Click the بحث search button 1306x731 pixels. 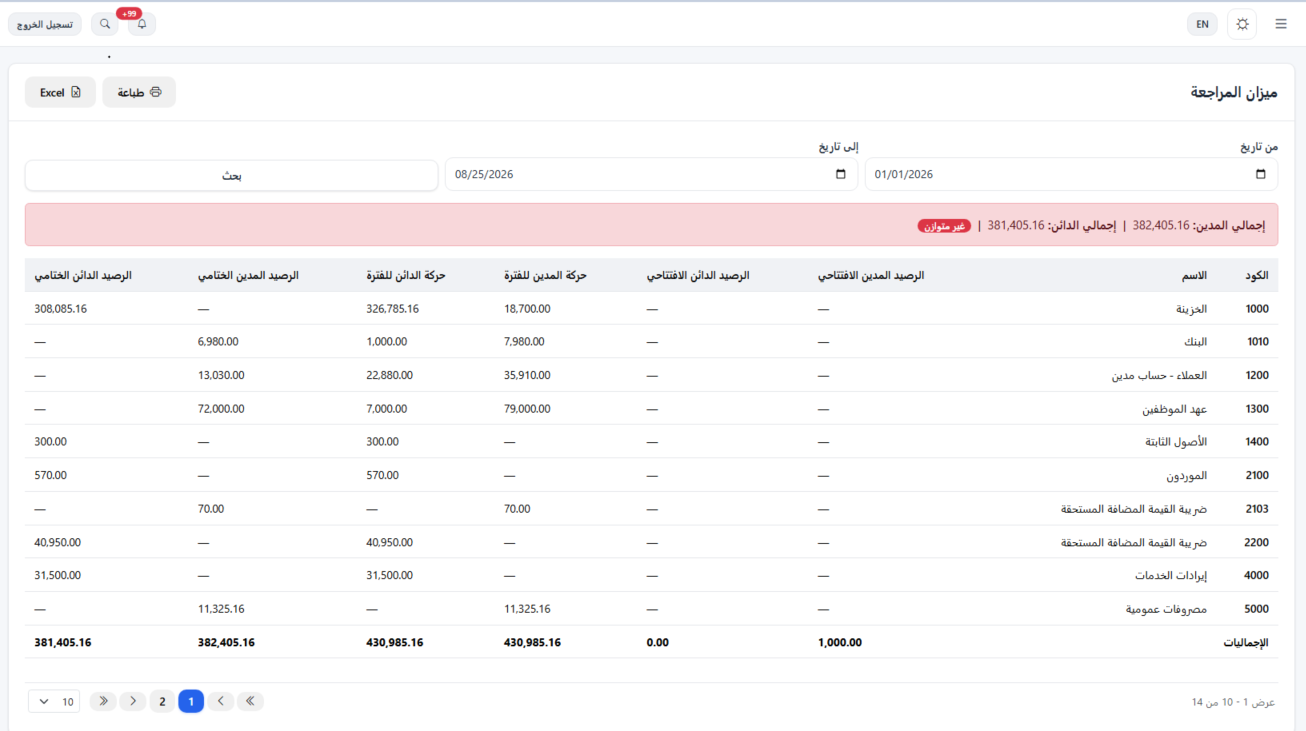pos(231,175)
